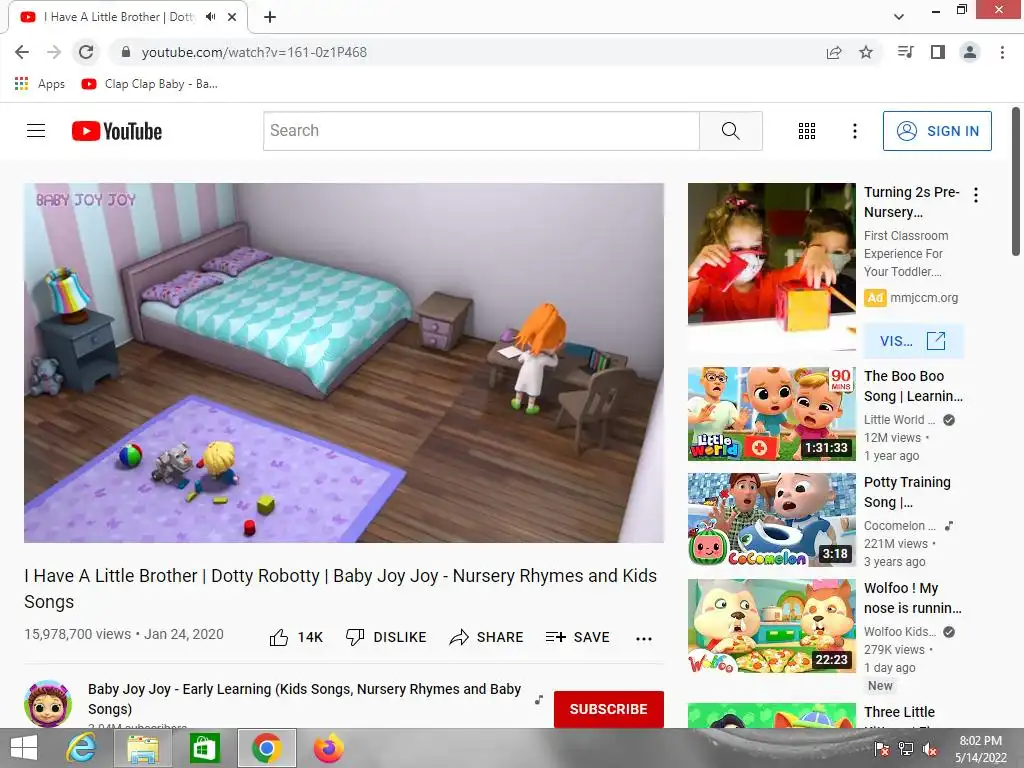Image resolution: width=1024 pixels, height=768 pixels.
Task: Open the SHARE arrow option
Action: coord(487,637)
